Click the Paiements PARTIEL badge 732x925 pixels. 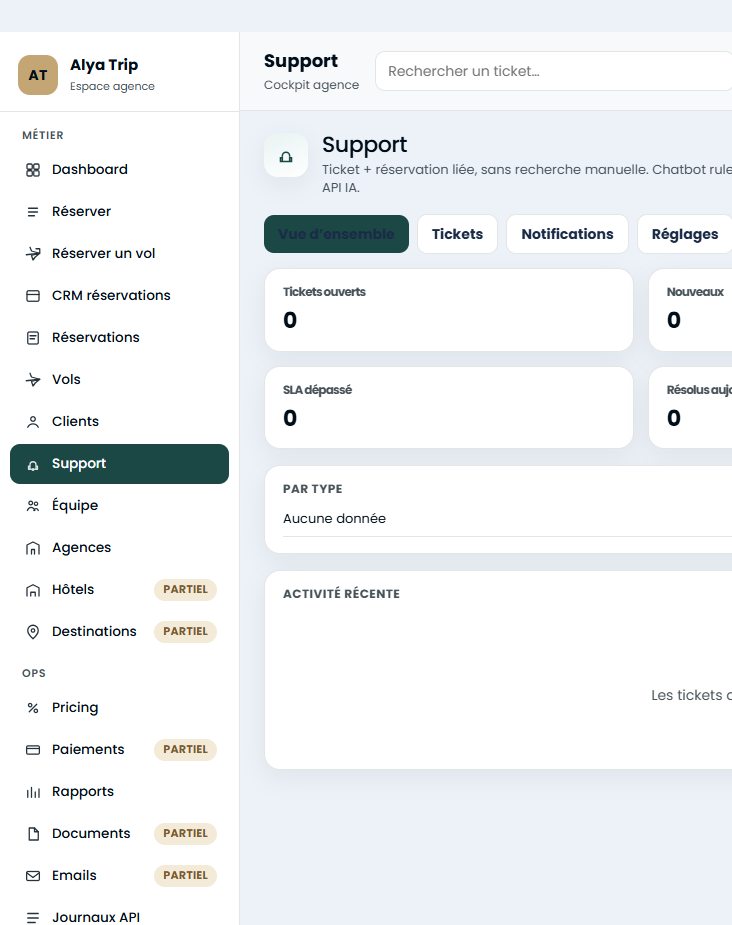[x=185, y=750]
